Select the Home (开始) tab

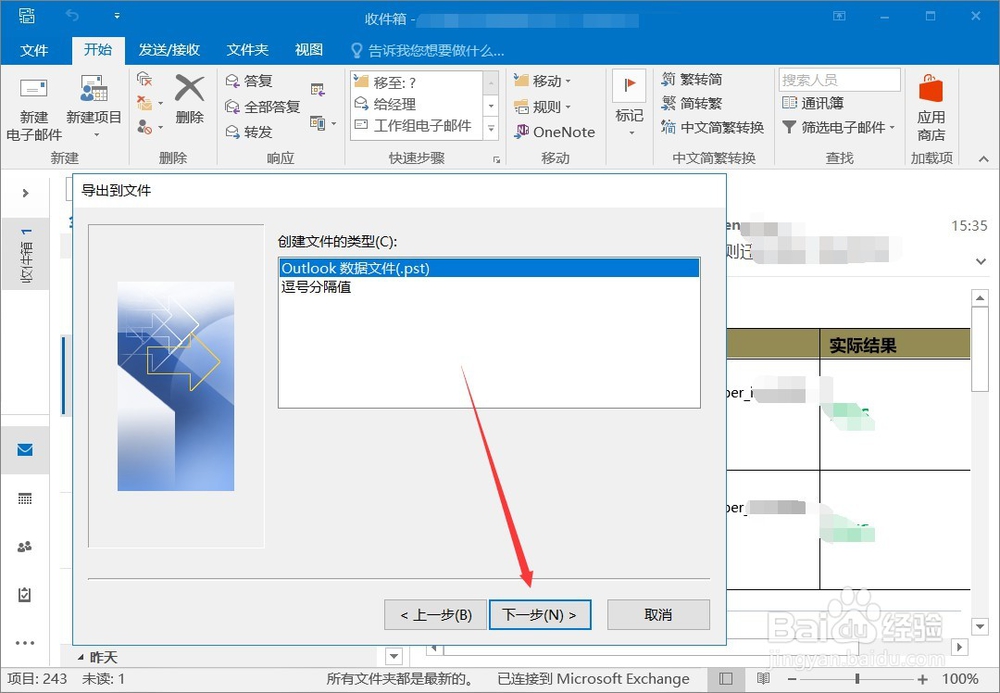point(98,50)
